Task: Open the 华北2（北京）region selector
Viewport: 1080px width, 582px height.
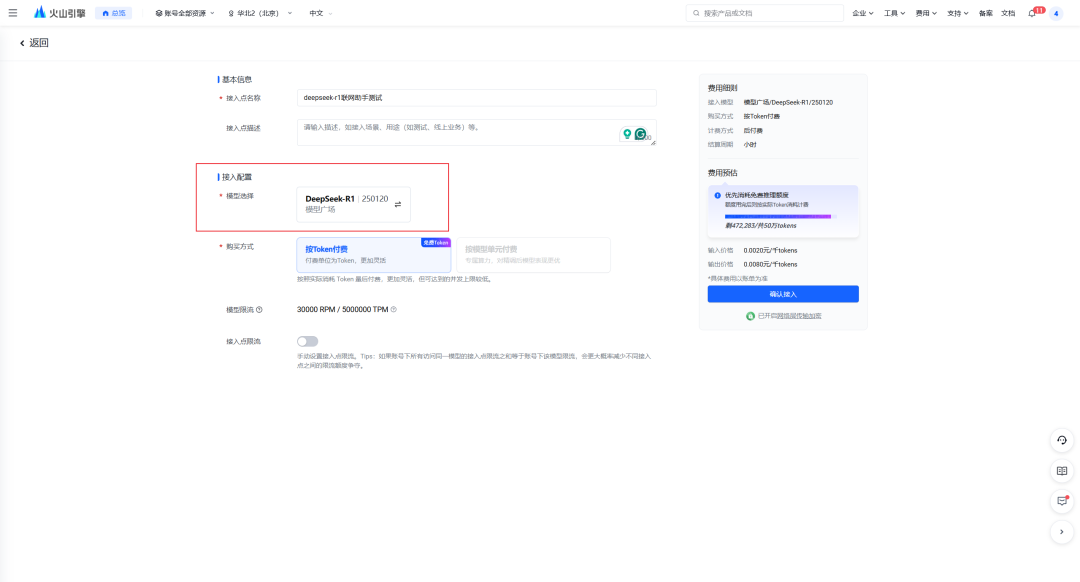Action: pos(260,13)
